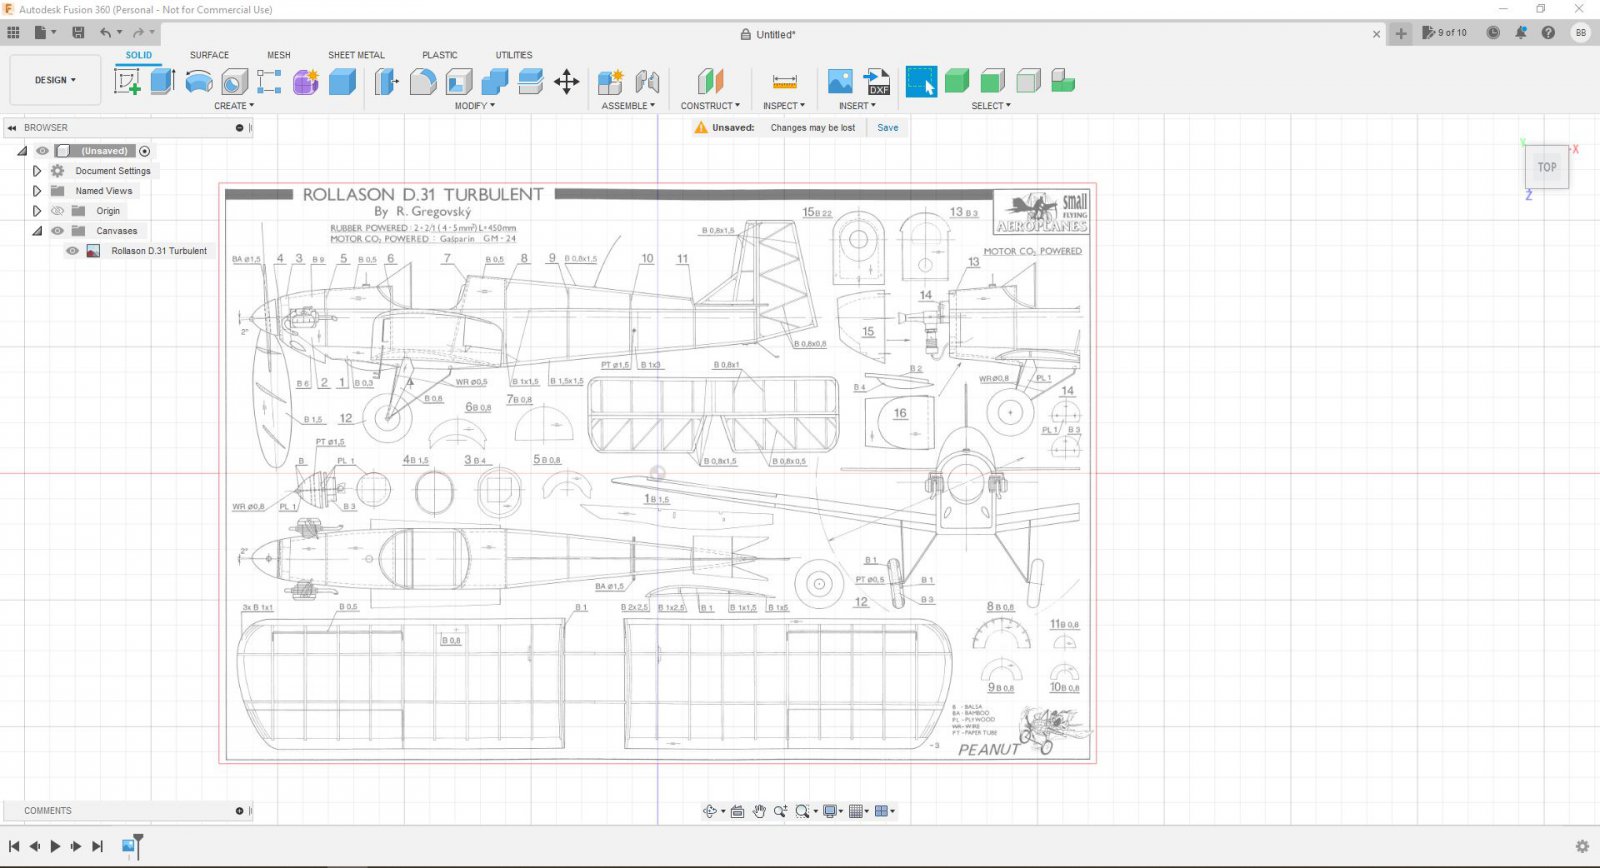
Task: Hide the Rollason D.31 Turbulent canvas
Action: pyautogui.click(x=72, y=251)
